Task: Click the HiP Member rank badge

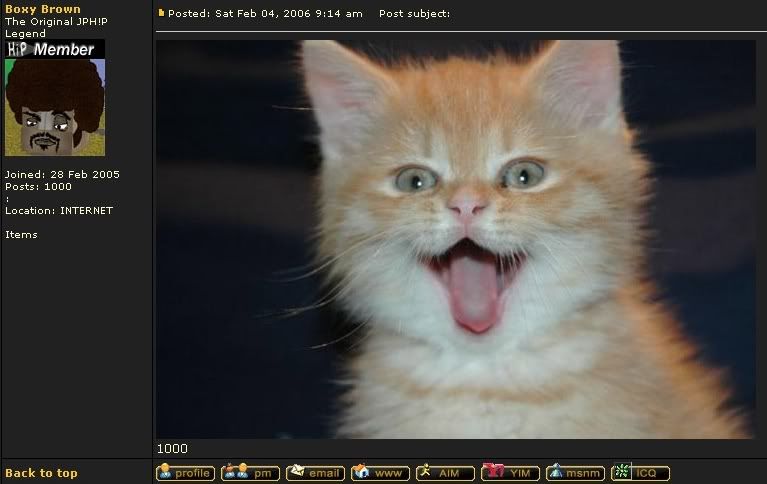Action: 55,49
